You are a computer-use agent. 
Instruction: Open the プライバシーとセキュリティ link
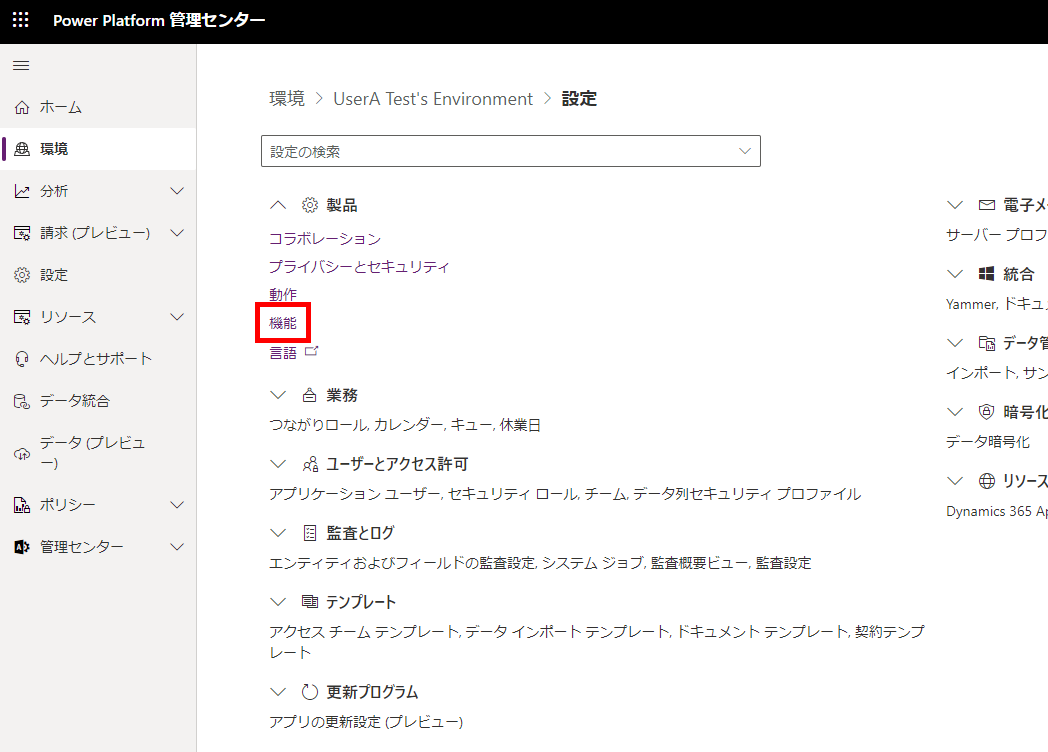359,266
